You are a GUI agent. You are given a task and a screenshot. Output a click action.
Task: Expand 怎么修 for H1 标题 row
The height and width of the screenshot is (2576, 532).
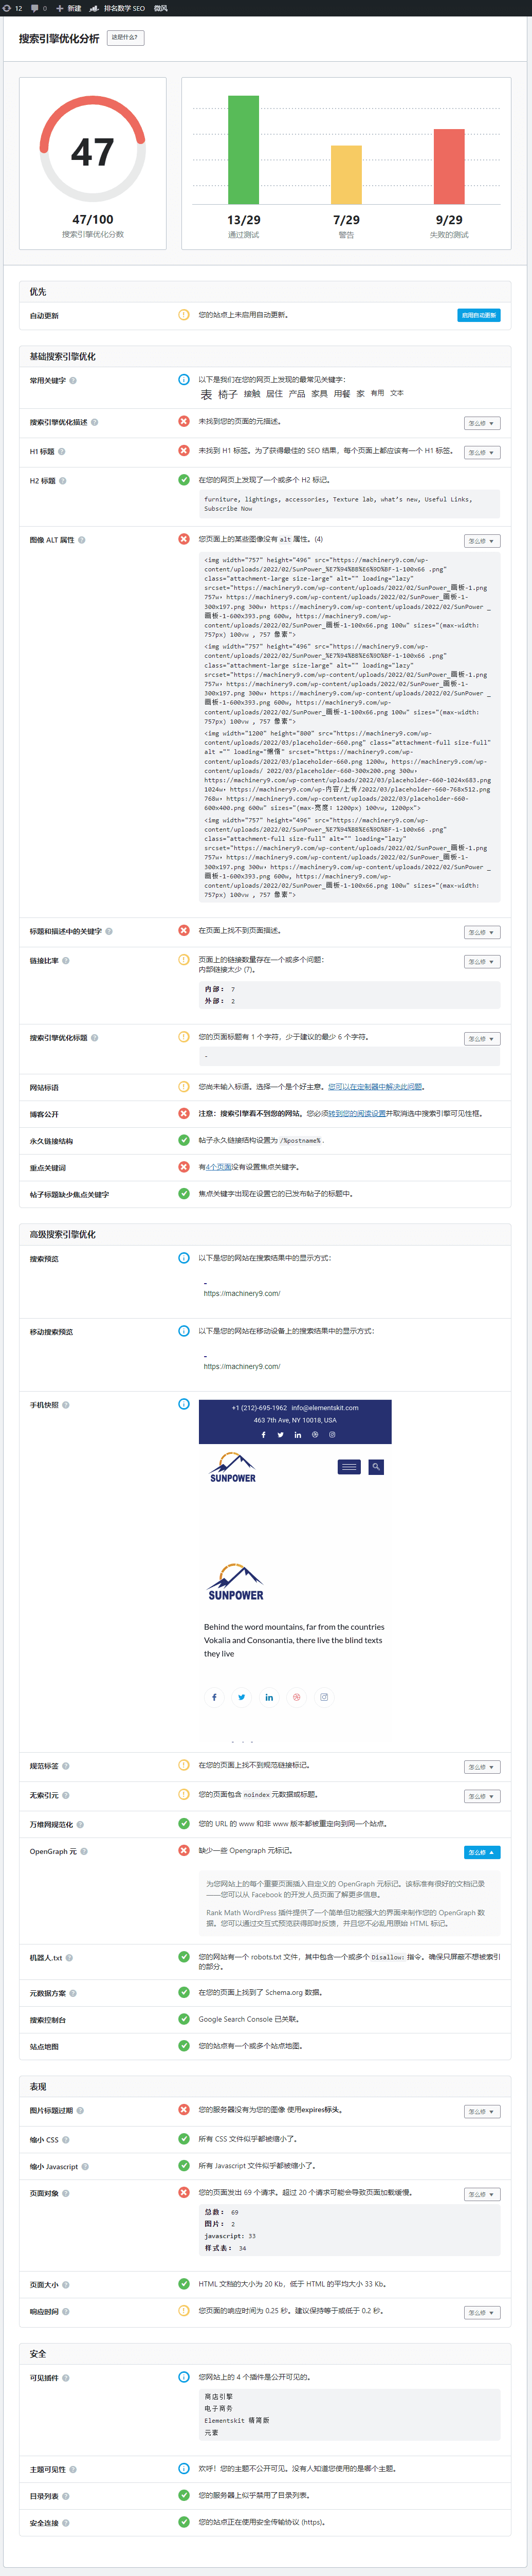(481, 452)
